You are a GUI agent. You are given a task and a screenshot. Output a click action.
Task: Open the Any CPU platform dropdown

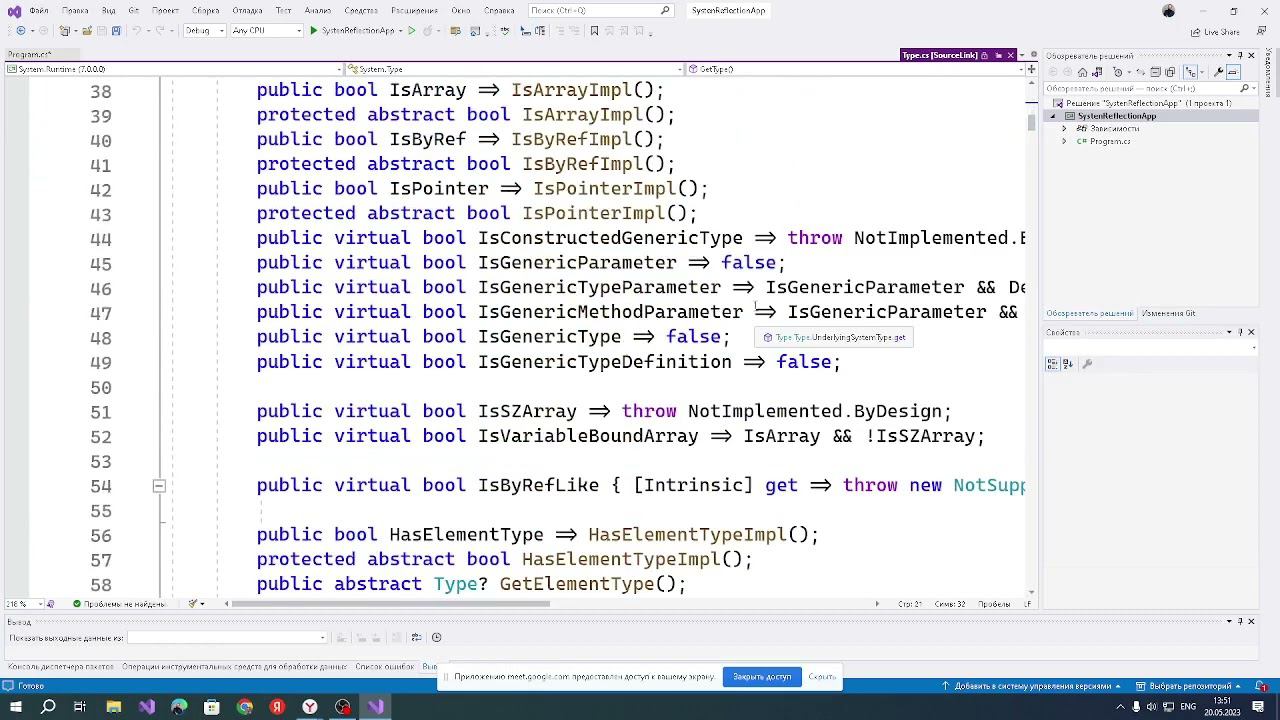pos(266,31)
